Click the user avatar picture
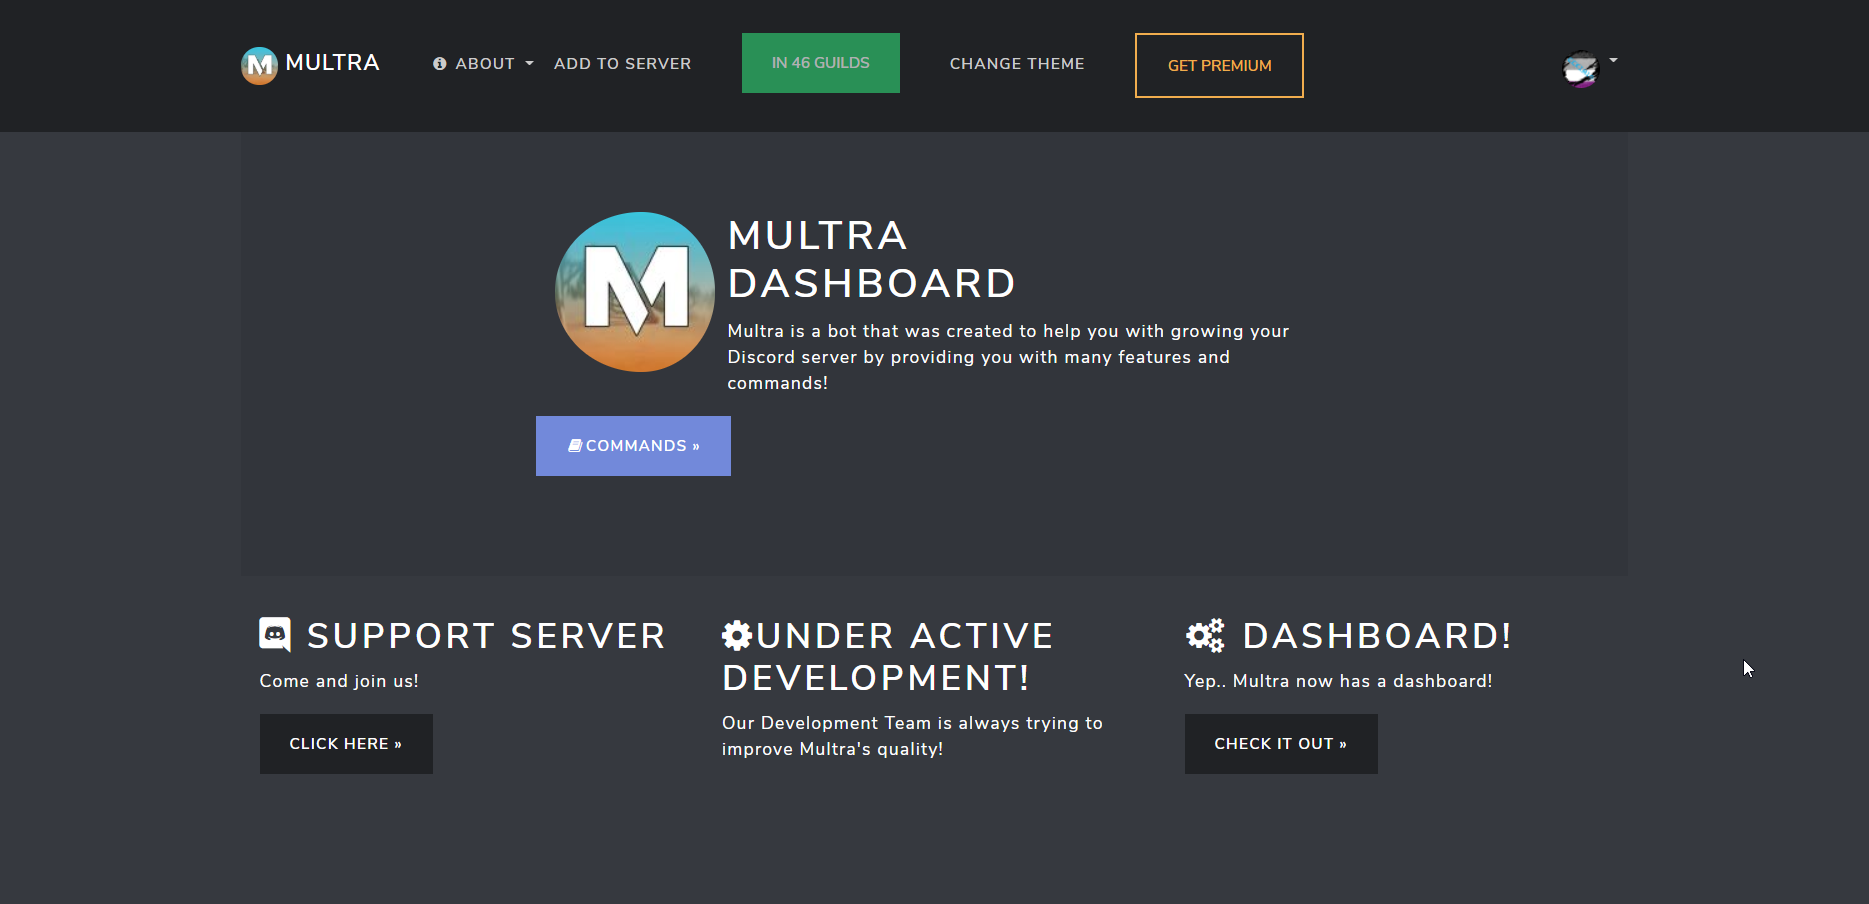The height and width of the screenshot is (904, 1869). click(1581, 69)
